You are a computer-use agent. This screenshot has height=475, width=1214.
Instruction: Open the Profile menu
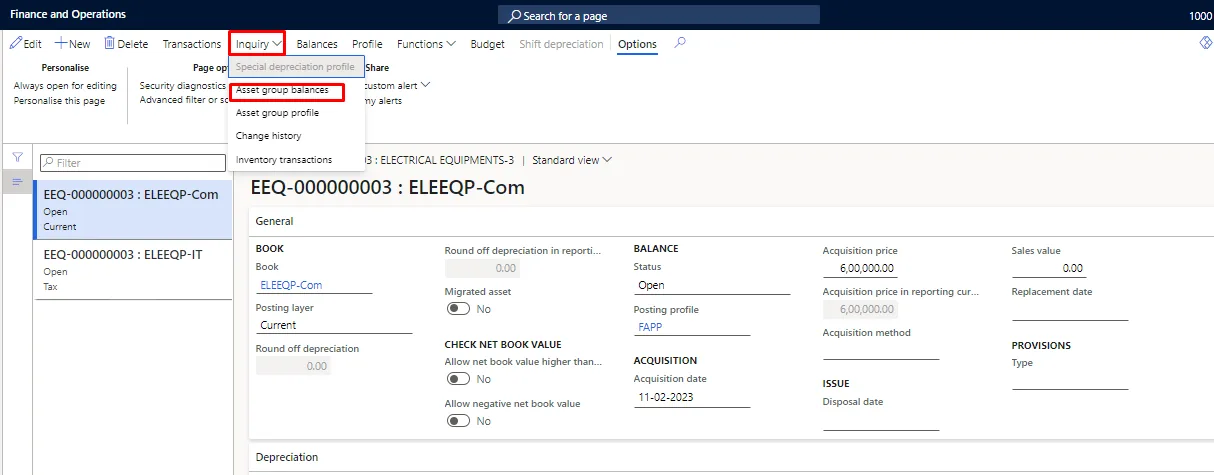click(x=367, y=44)
